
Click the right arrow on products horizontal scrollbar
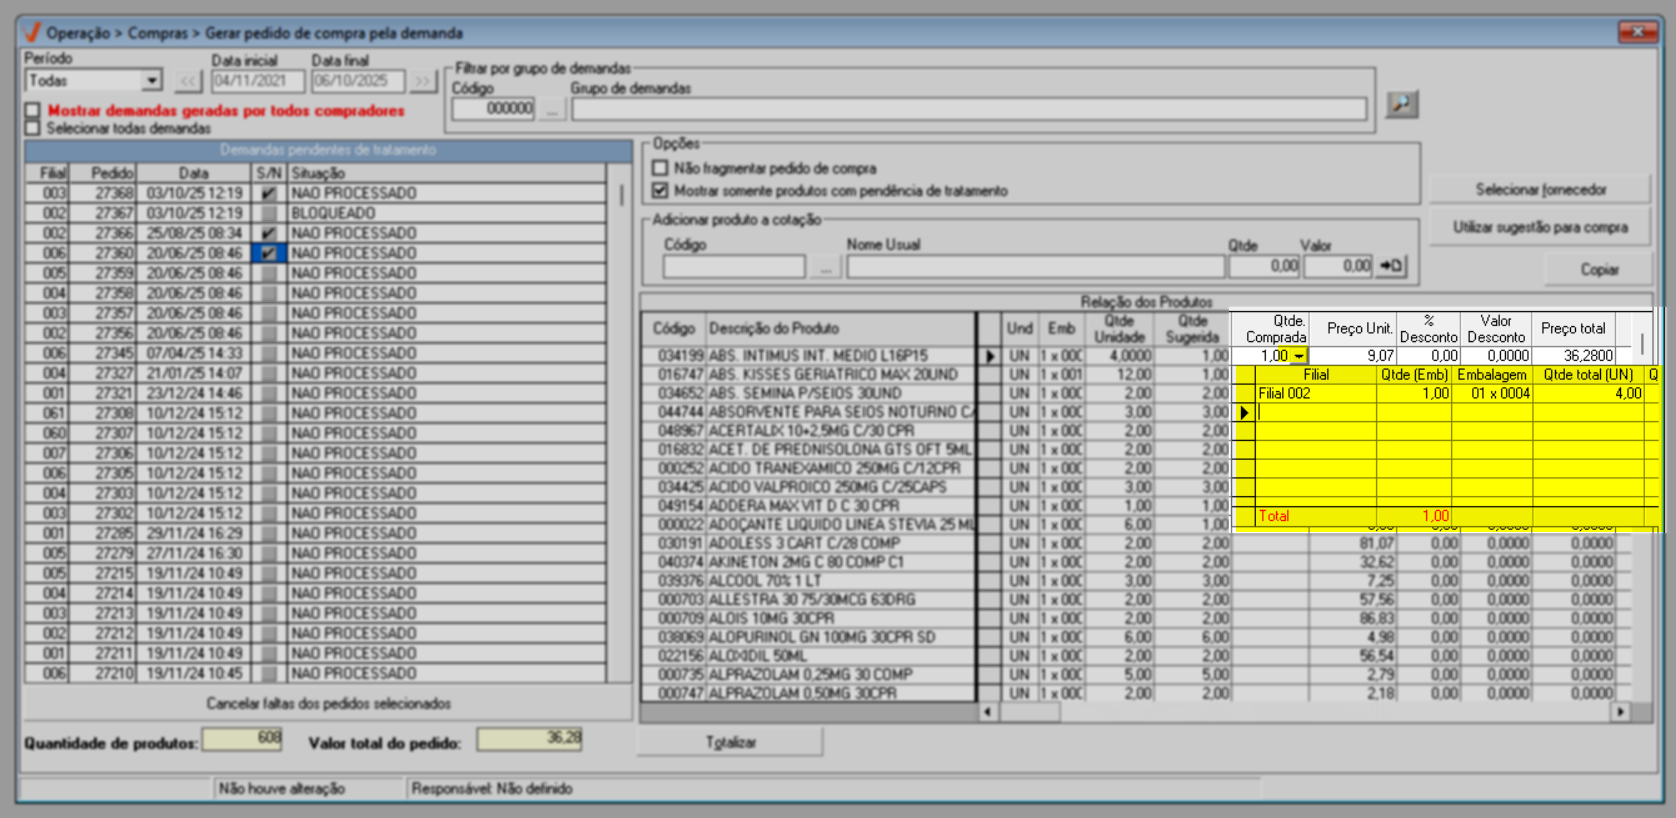(1620, 712)
